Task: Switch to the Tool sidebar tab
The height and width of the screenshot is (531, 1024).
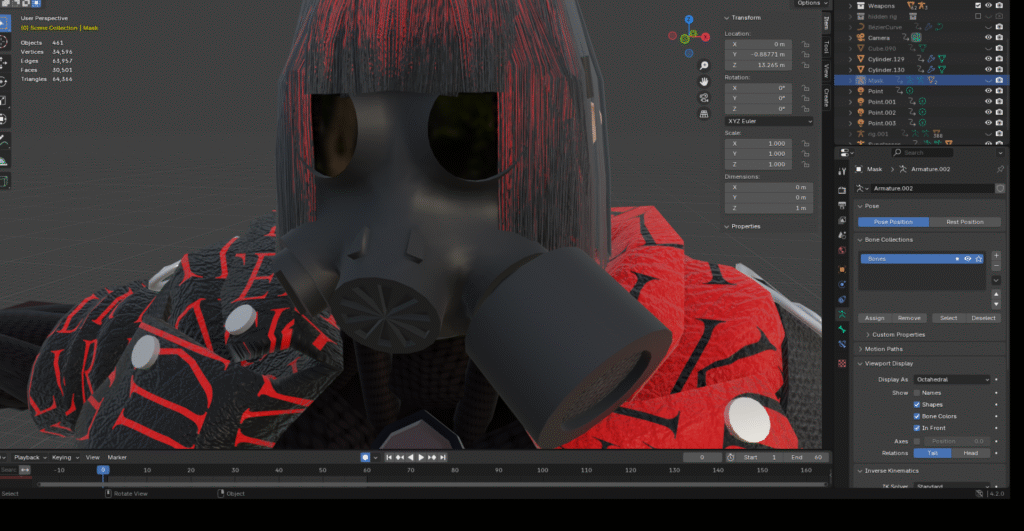Action: tap(826, 47)
